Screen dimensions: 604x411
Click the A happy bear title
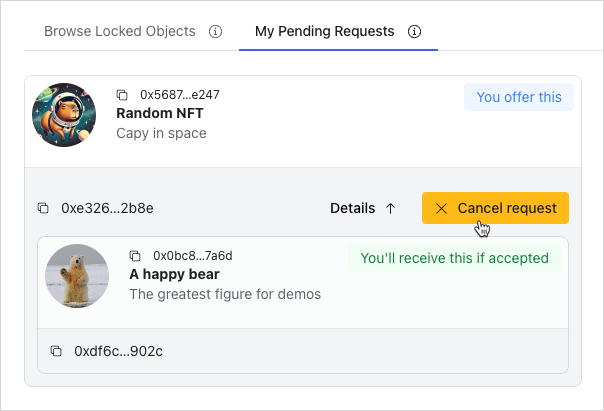coord(174,274)
